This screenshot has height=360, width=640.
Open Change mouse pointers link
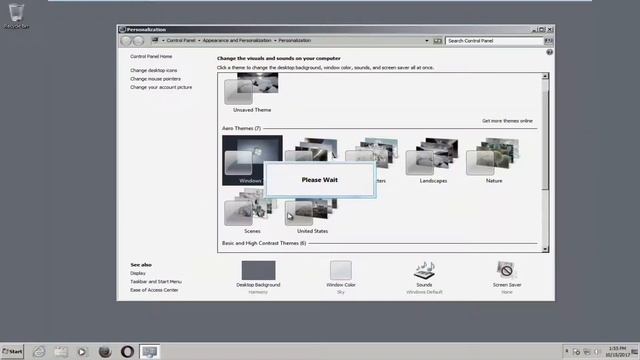(155, 79)
